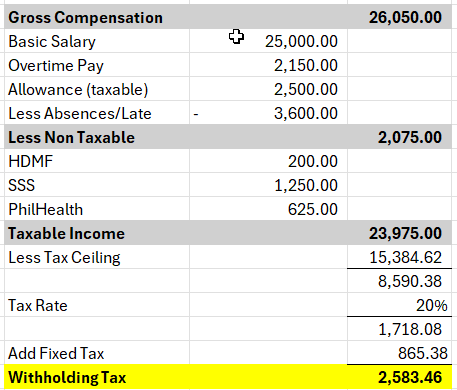Select the SSS contribution 1,250.00 cell

(x=268, y=185)
